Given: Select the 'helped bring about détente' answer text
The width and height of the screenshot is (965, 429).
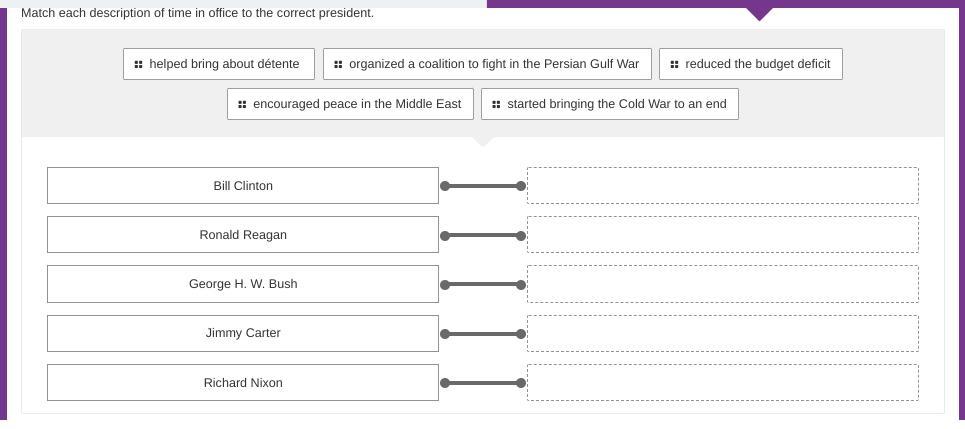Looking at the screenshot, I should pyautogui.click(x=224, y=64).
